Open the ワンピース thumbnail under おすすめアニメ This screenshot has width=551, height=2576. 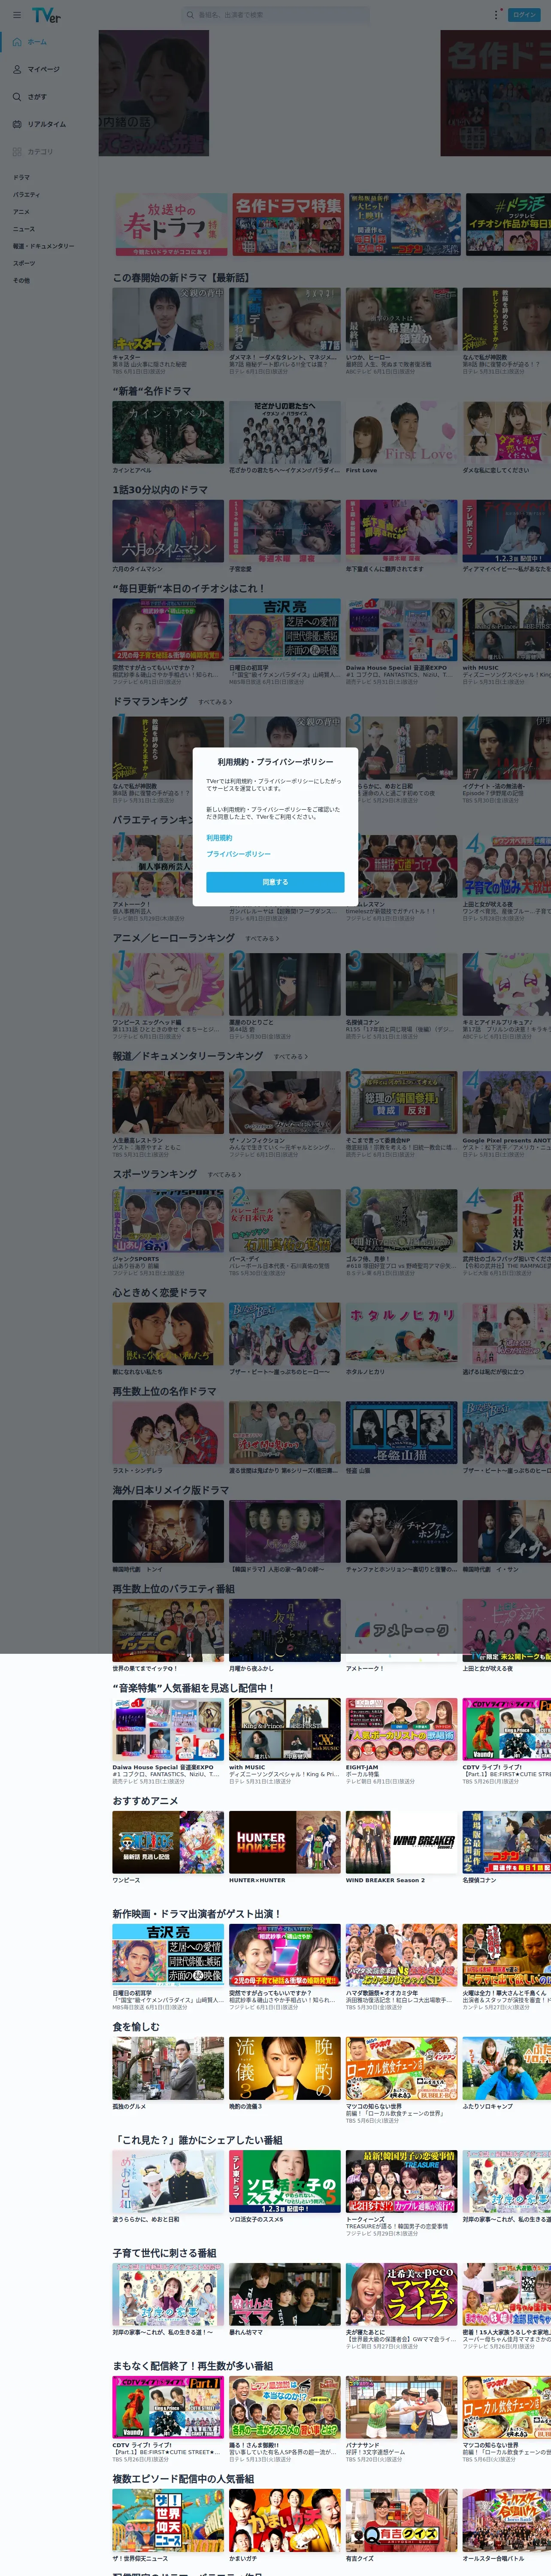[x=168, y=1842]
